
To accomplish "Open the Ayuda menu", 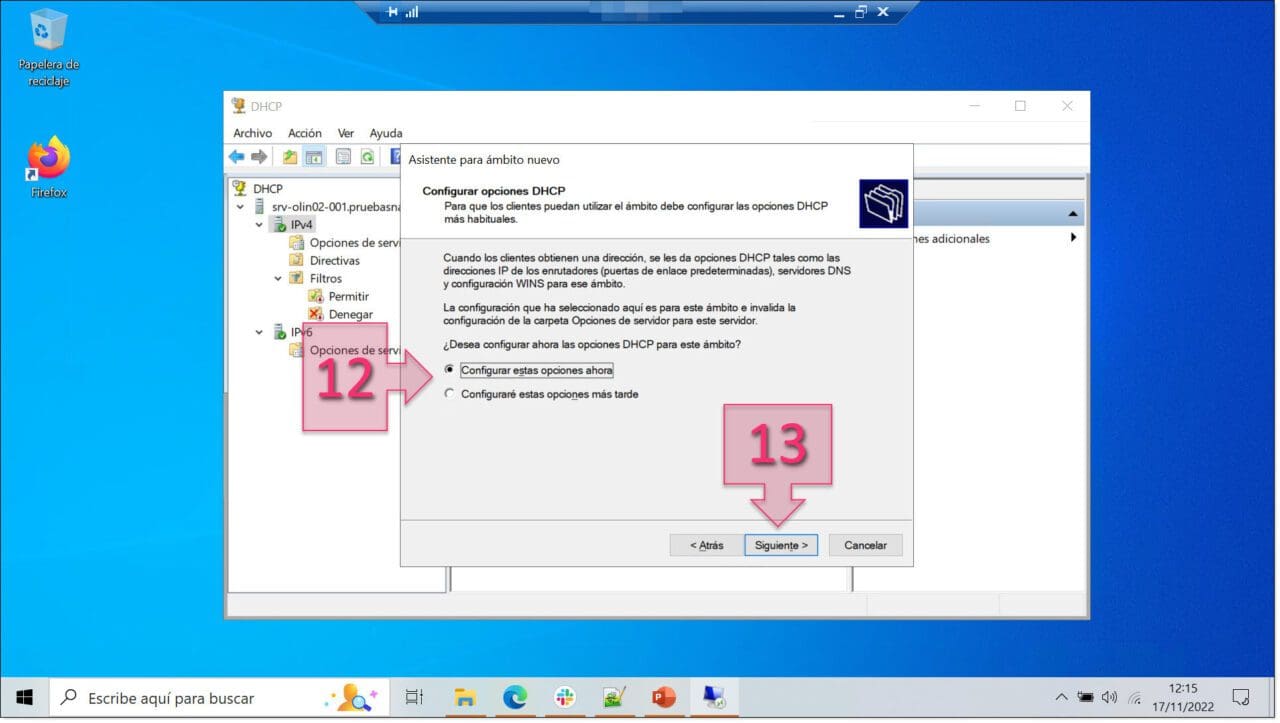I will [385, 133].
